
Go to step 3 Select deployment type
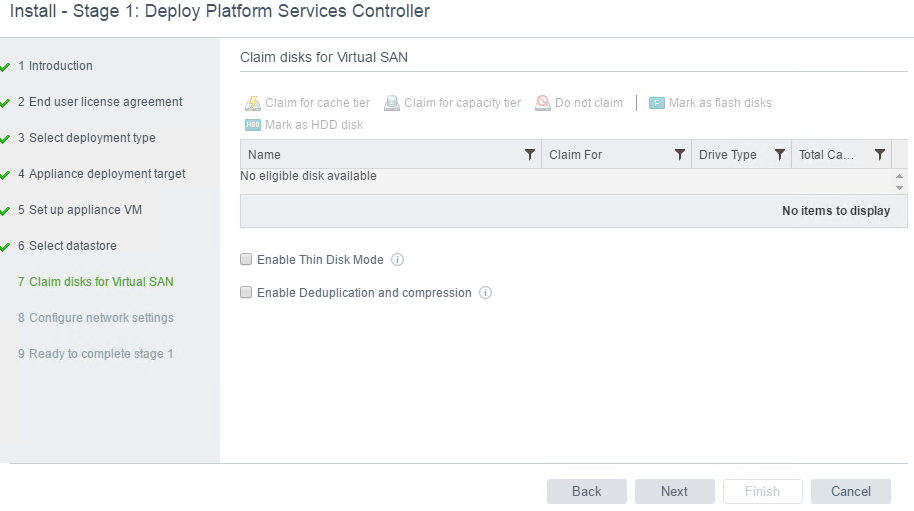[87, 138]
